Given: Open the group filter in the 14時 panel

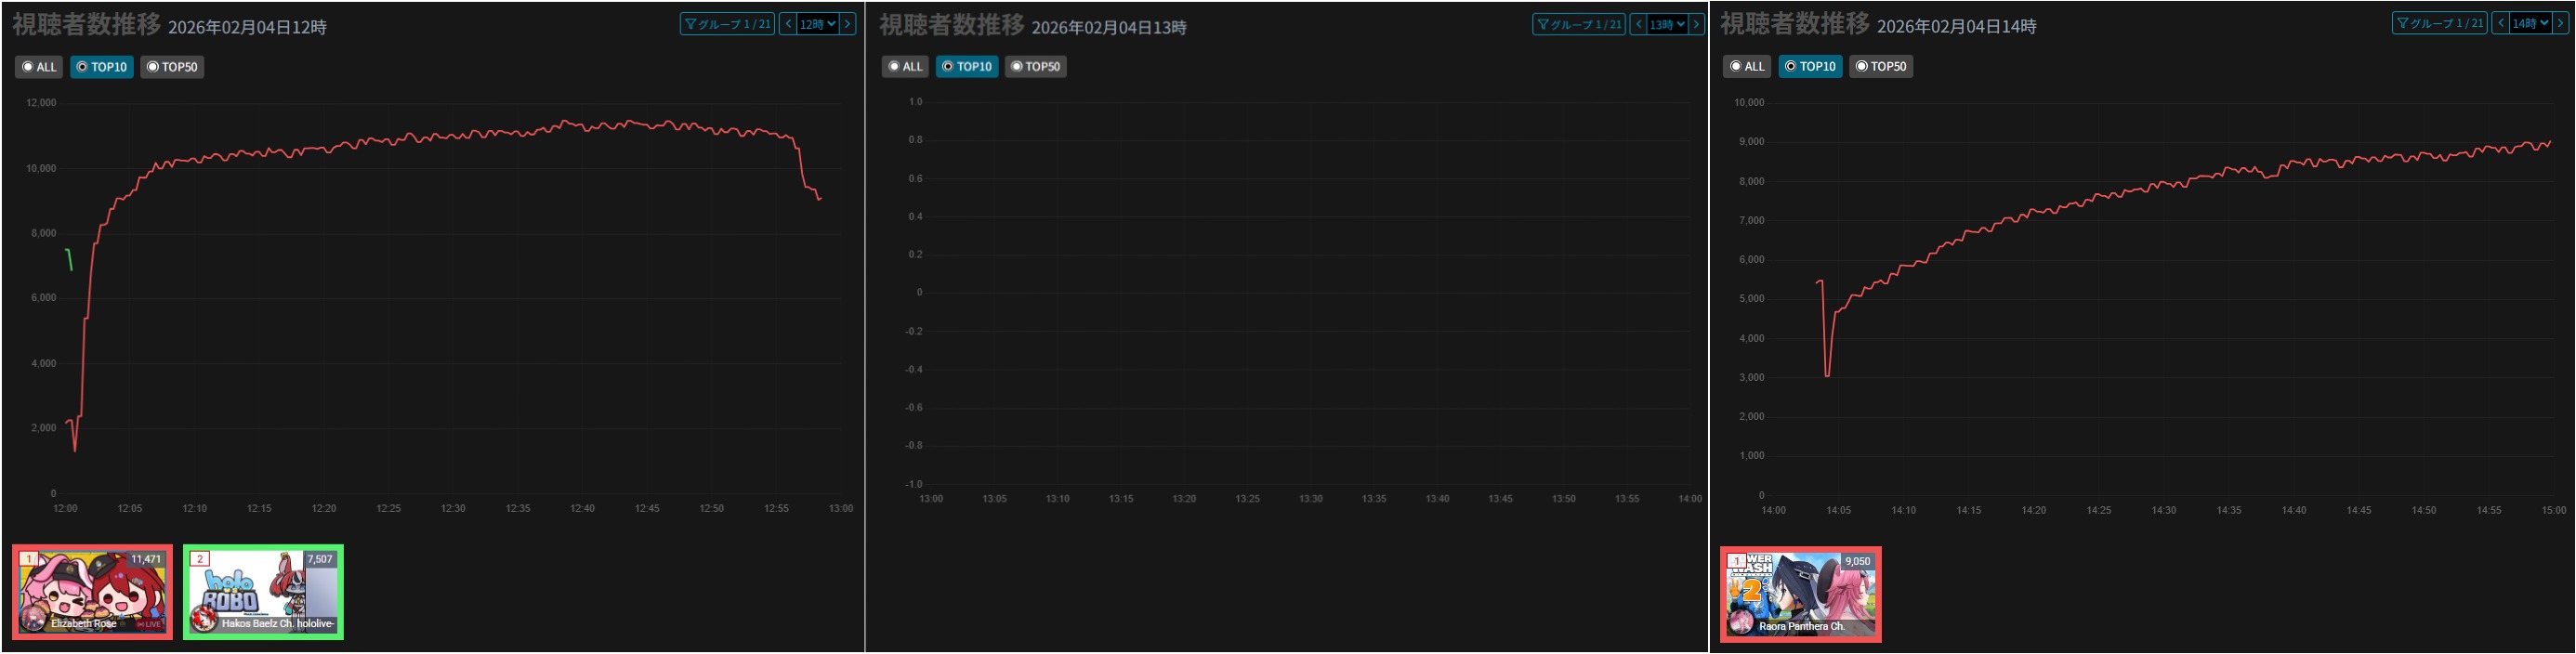Looking at the screenshot, I should tap(2439, 23).
